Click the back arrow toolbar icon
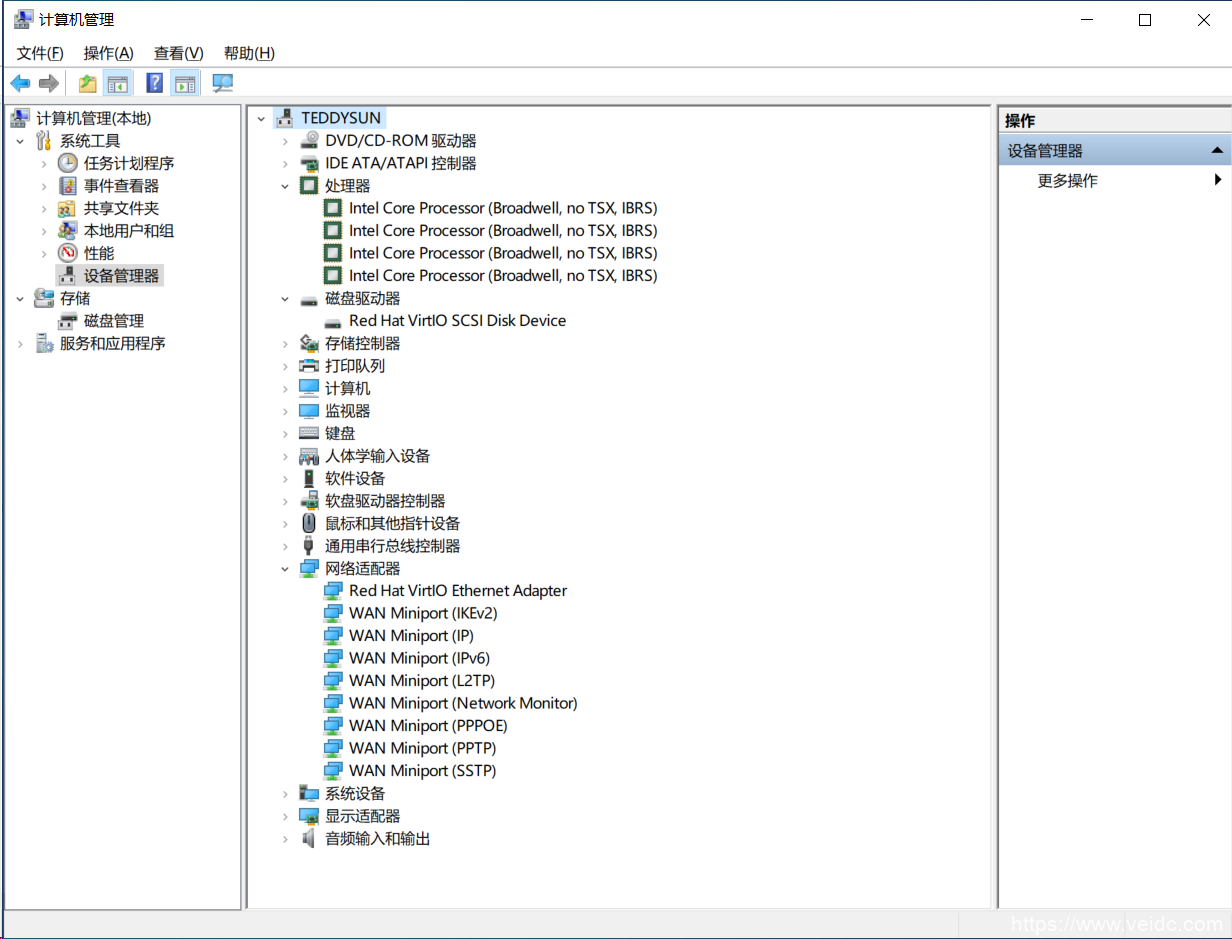Viewport: 1232px width, 939px height. [x=20, y=84]
